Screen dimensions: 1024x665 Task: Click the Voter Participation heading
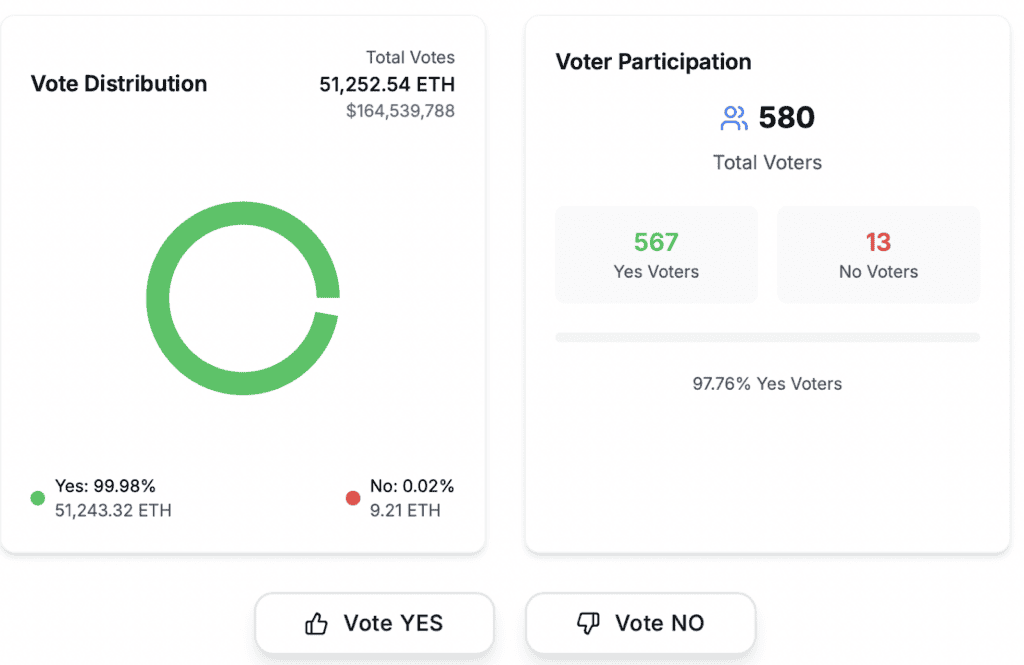[653, 62]
